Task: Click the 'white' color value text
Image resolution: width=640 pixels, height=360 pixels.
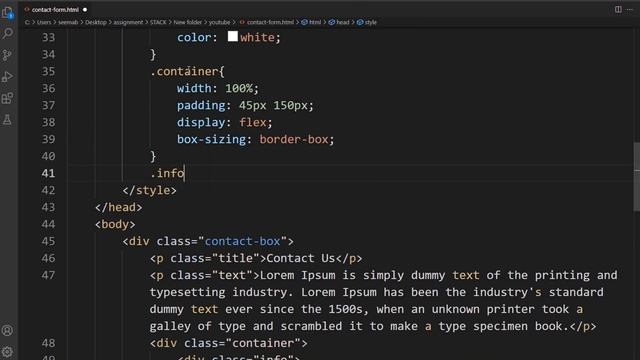Action: (x=257, y=38)
